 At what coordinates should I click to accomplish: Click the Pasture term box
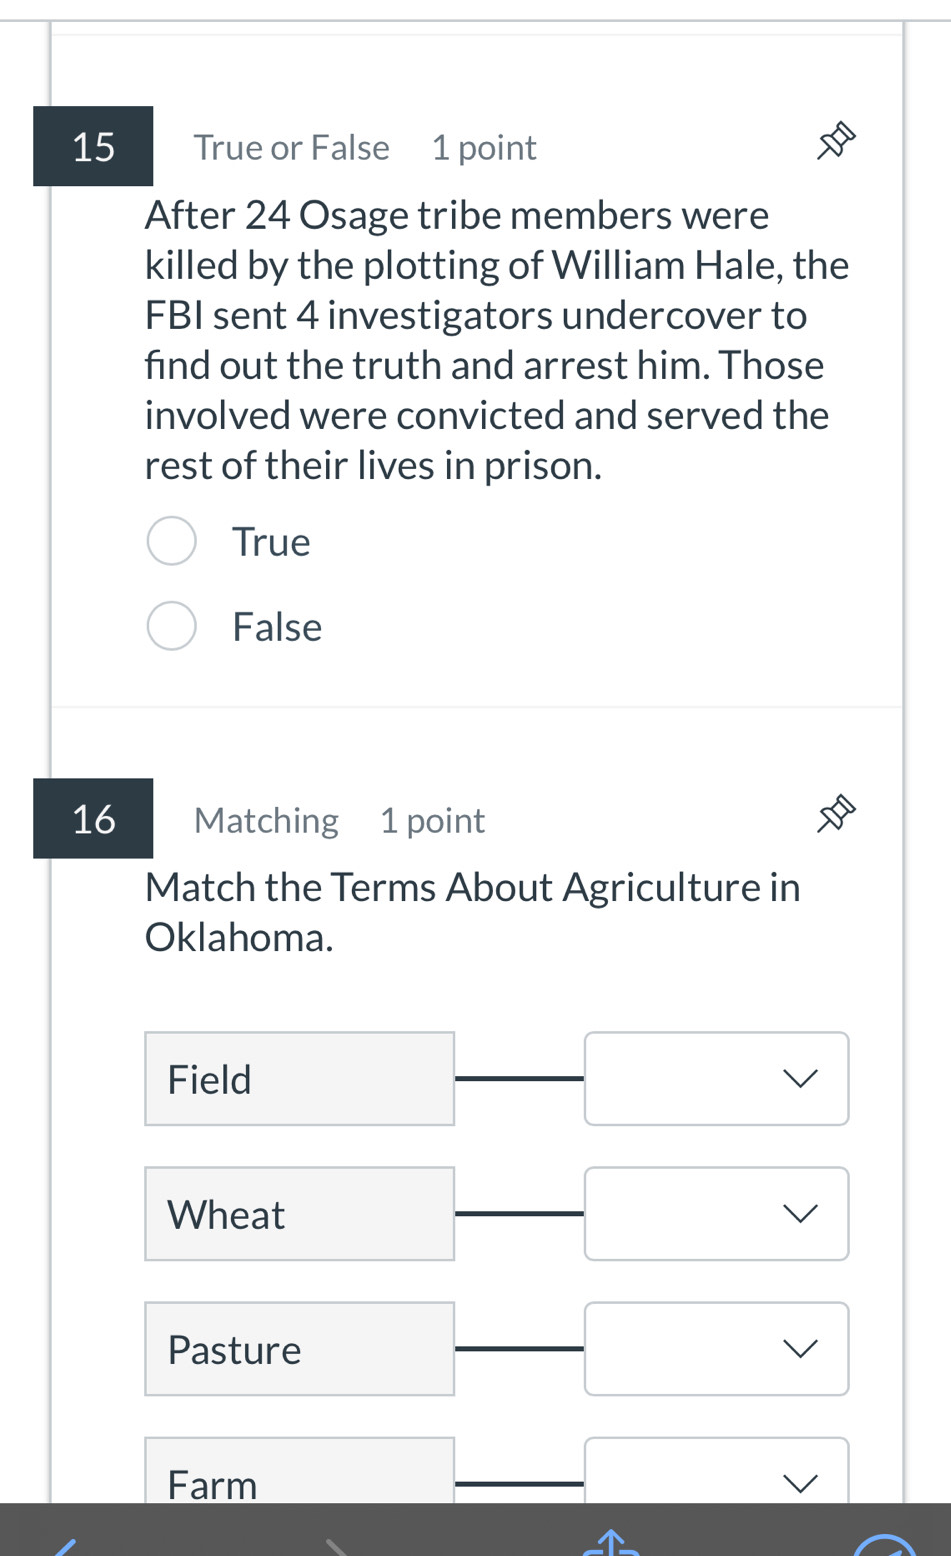[x=299, y=1349]
